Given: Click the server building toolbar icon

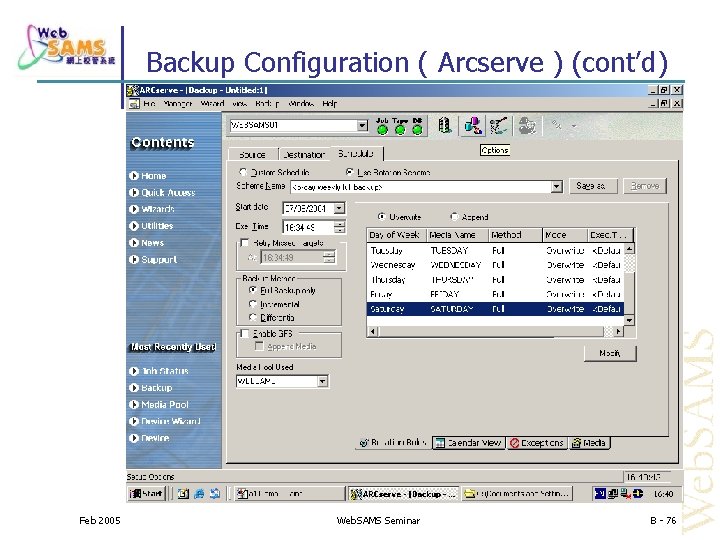Looking at the screenshot, I should [444, 125].
